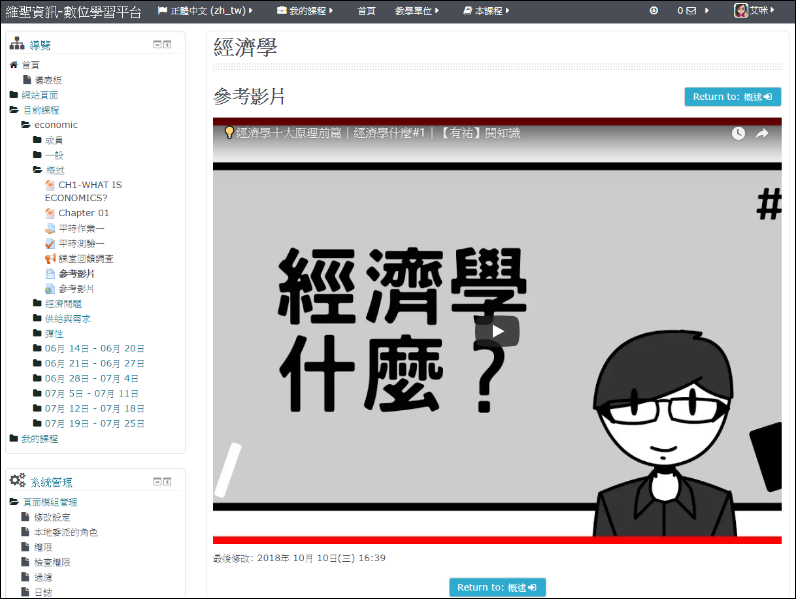Open 檢查權限 link
Viewport: 796px width, 599px height.
click(x=52, y=562)
